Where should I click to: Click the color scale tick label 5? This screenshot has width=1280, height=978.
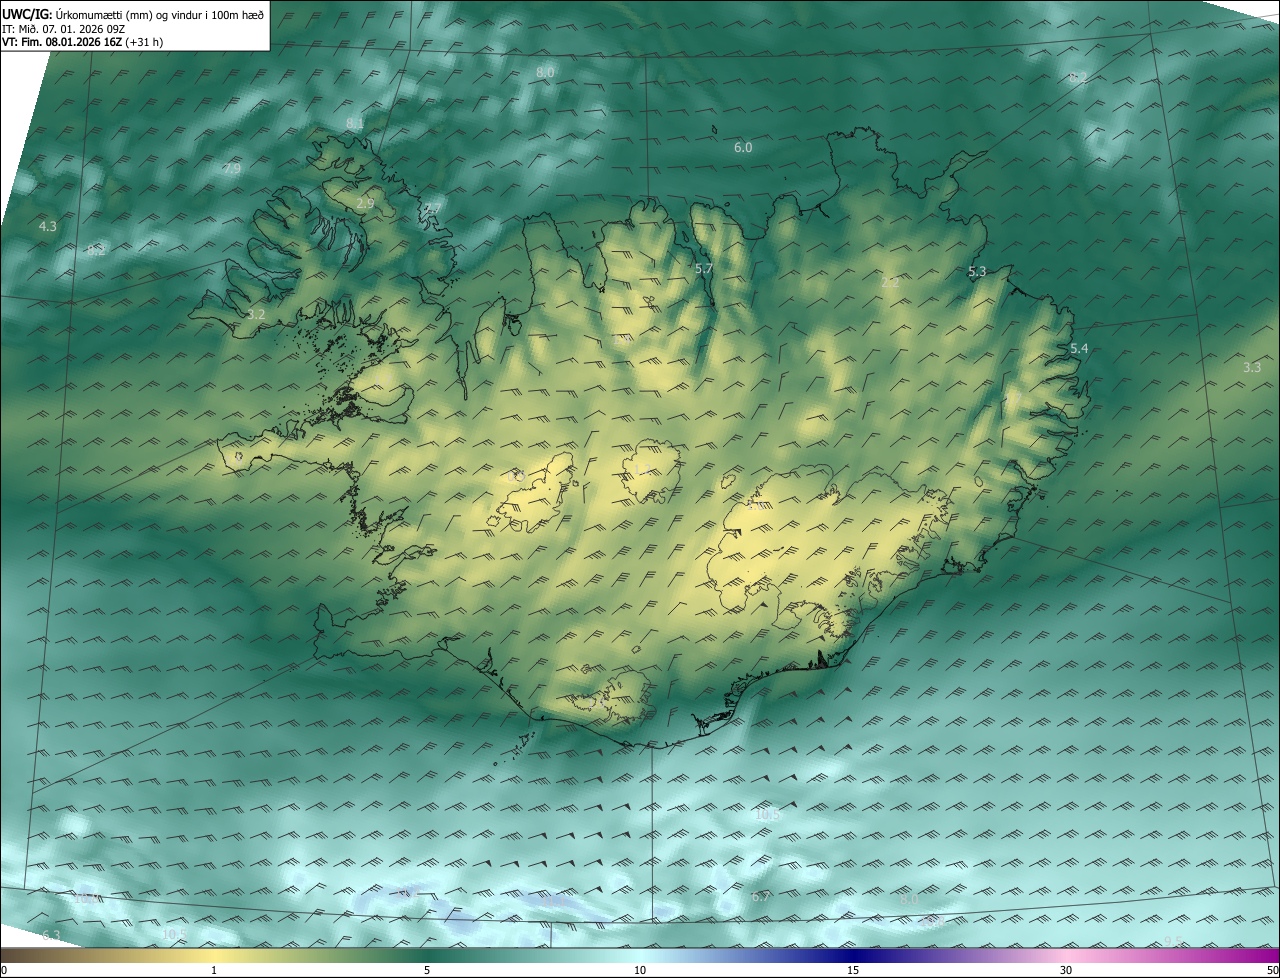(x=427, y=970)
